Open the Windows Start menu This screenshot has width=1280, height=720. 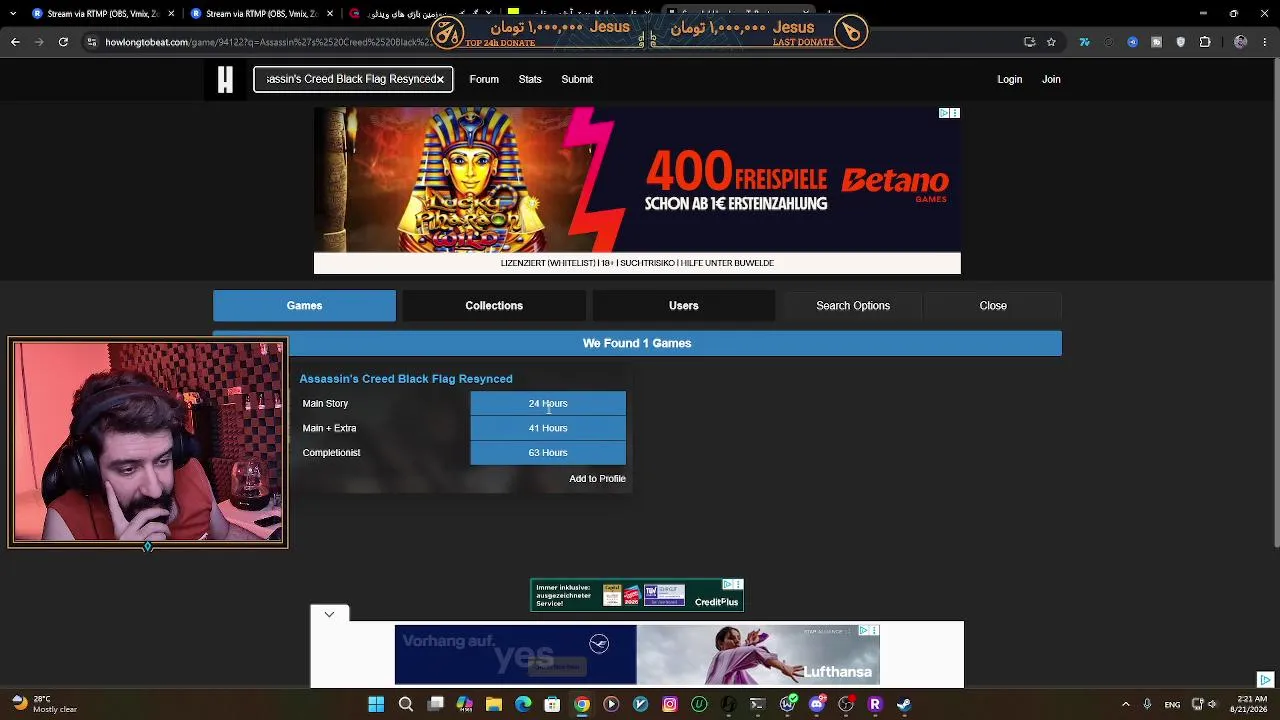click(x=376, y=705)
